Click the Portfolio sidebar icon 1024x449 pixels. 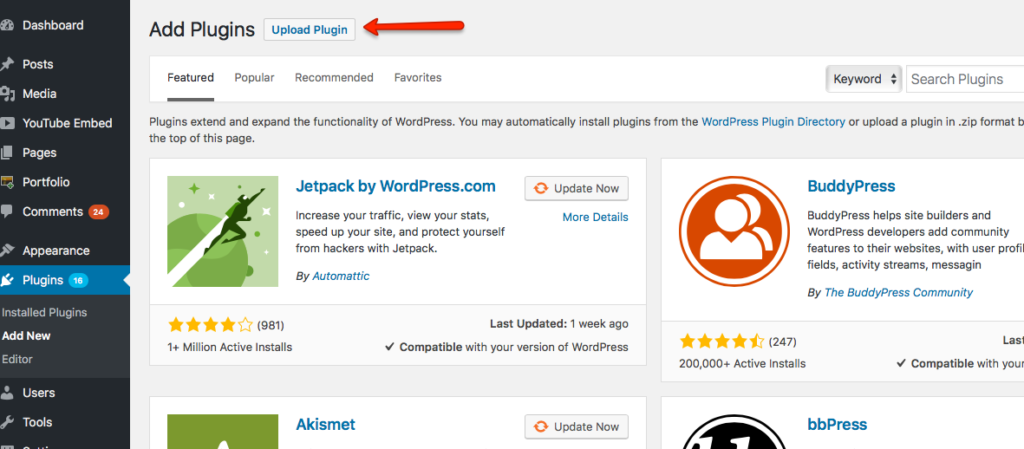pos(7,182)
